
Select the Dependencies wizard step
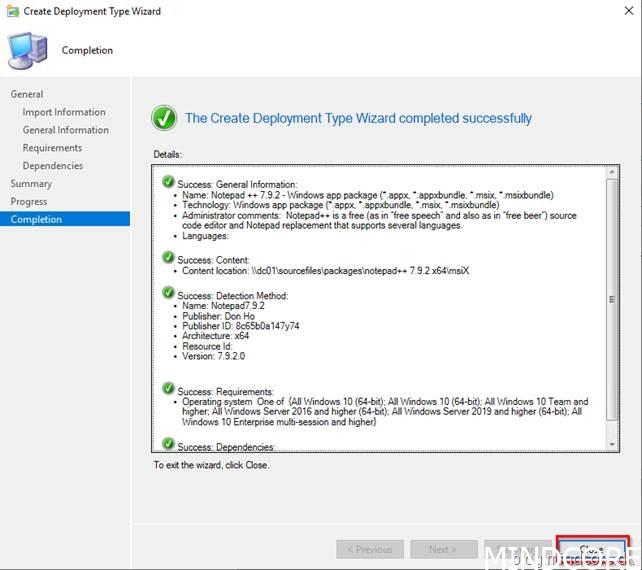53,166
